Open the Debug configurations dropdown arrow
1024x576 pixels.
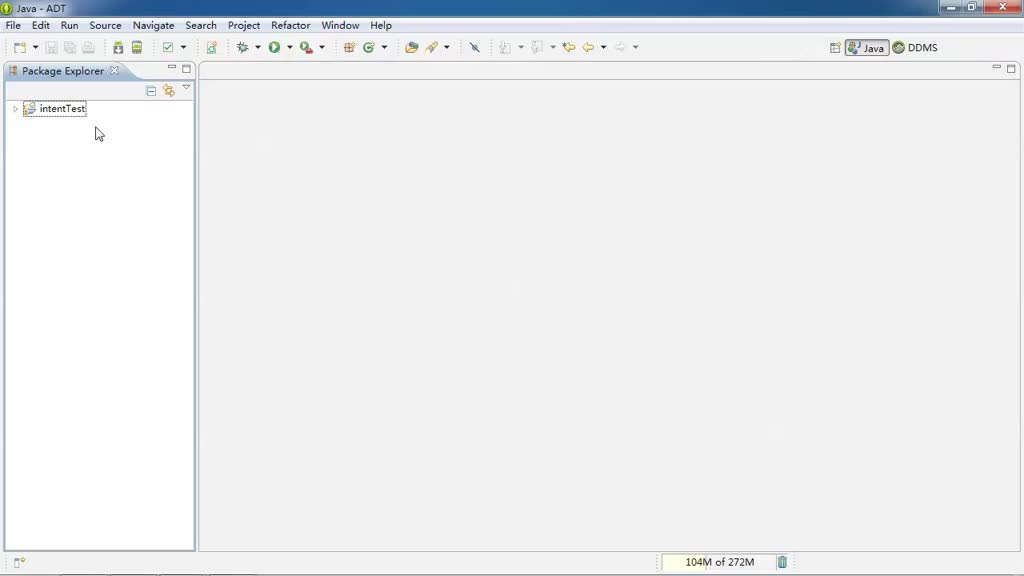(x=258, y=47)
